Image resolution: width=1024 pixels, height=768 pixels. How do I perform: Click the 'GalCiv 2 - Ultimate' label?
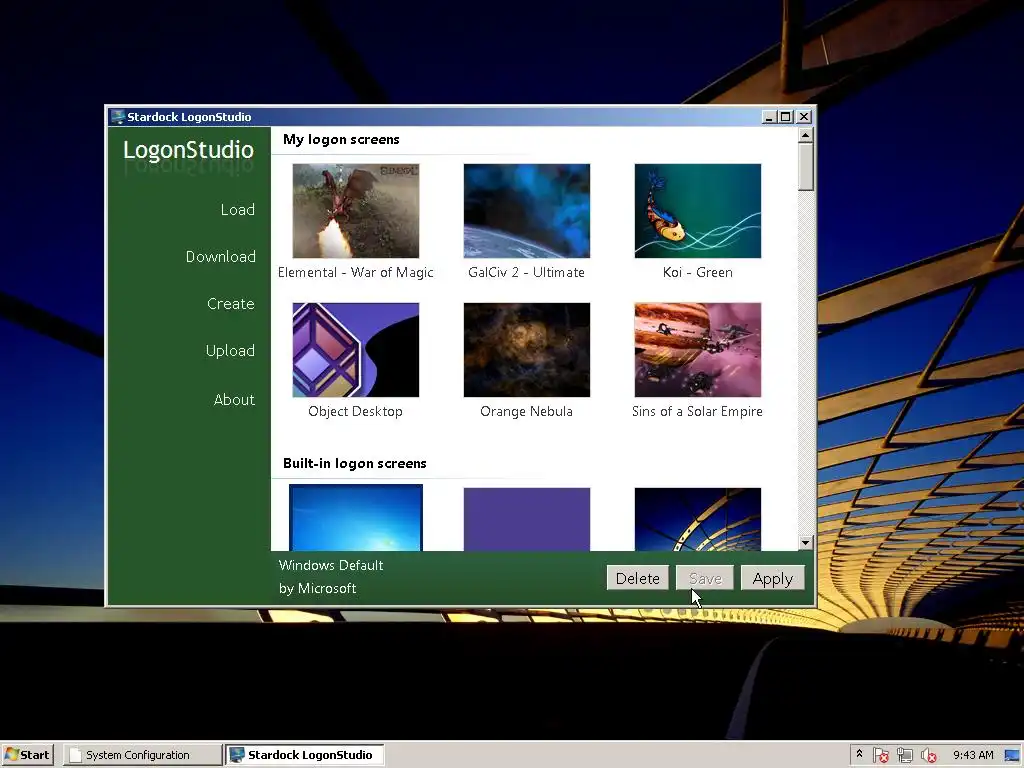tap(526, 272)
